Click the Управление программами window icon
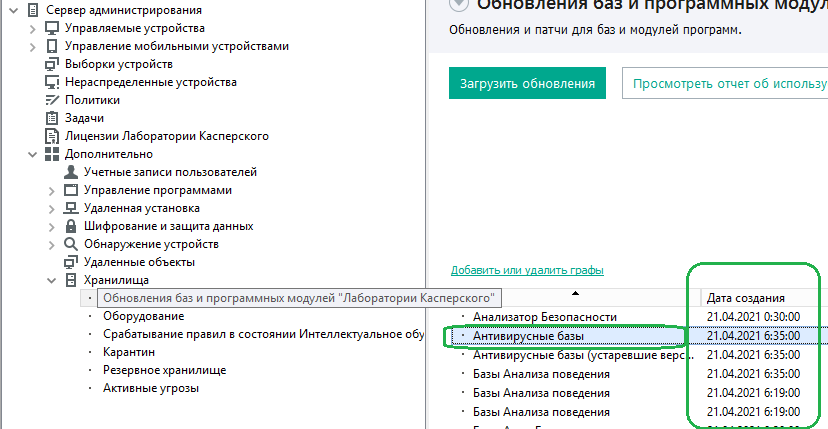The image size is (828, 429). point(71,190)
